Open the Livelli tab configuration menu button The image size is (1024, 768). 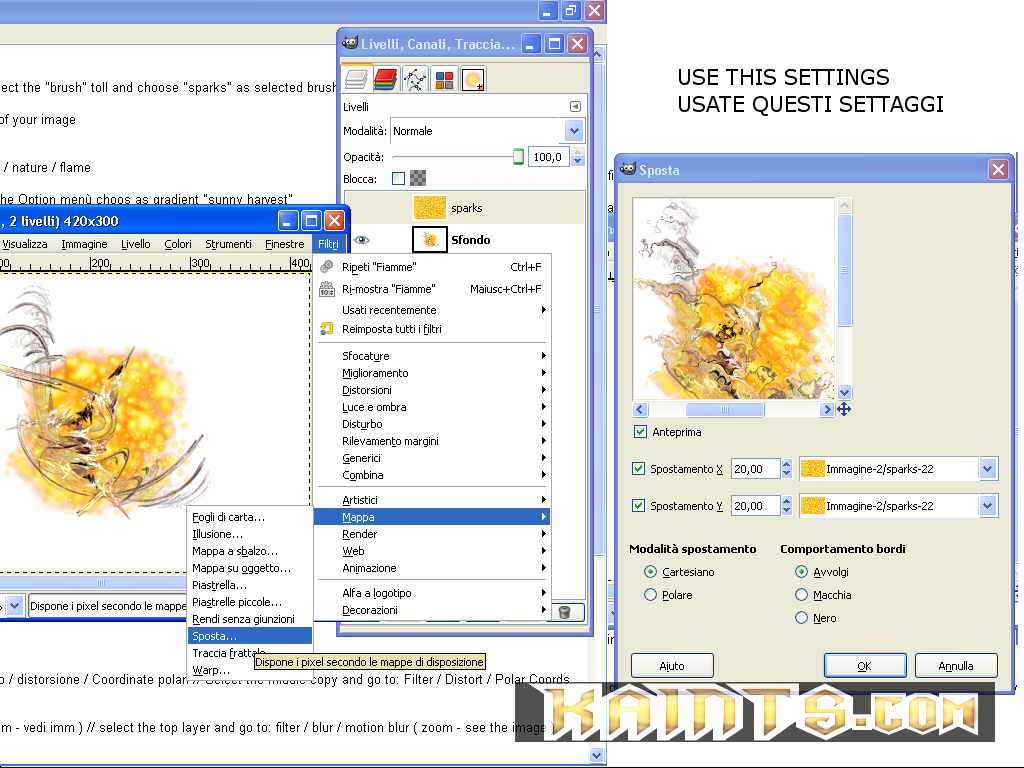575,106
